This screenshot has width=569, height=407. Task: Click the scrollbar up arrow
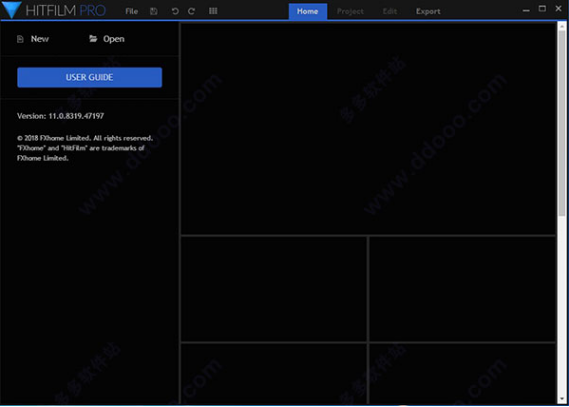point(562,26)
